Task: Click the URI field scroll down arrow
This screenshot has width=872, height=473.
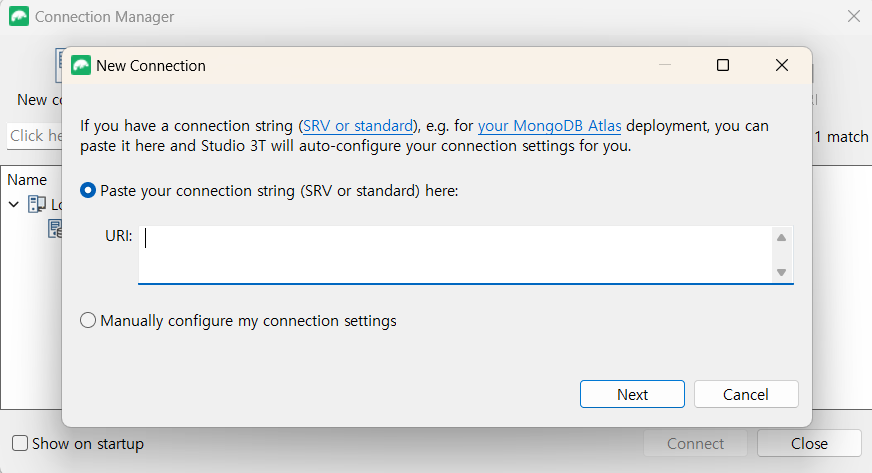Action: pyautogui.click(x=782, y=272)
